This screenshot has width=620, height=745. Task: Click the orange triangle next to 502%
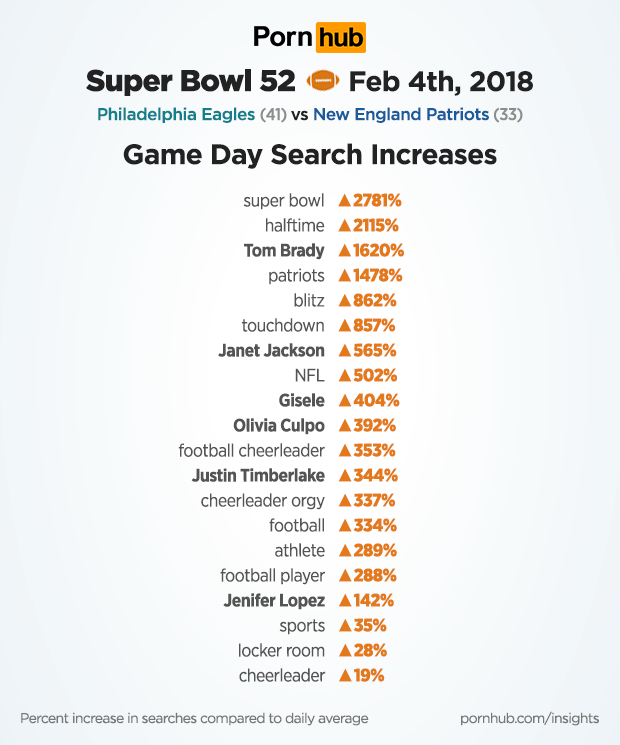[x=345, y=376]
